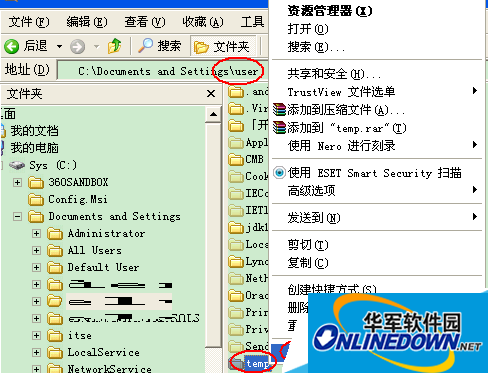Click the Documents and Settings folder icon
The height and width of the screenshot is (373, 488).
tap(36, 217)
